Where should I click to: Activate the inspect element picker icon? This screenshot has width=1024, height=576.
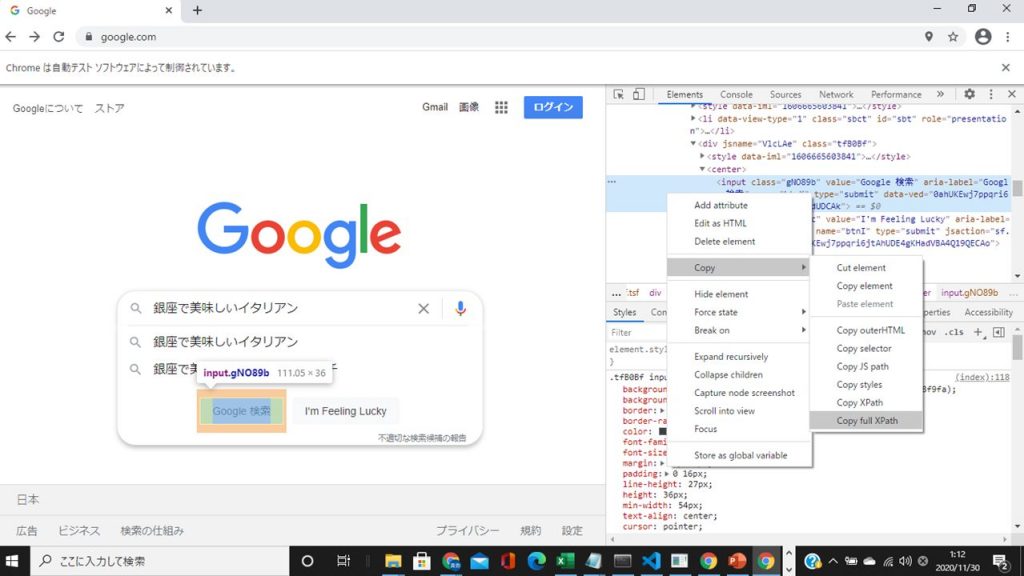618,94
